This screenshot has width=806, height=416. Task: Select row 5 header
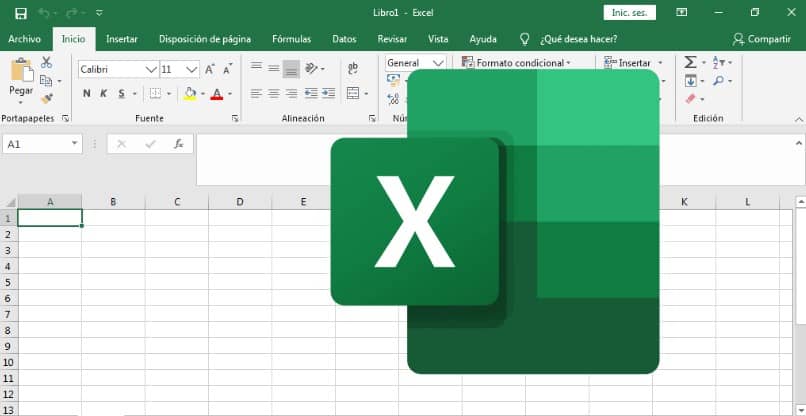point(8,282)
